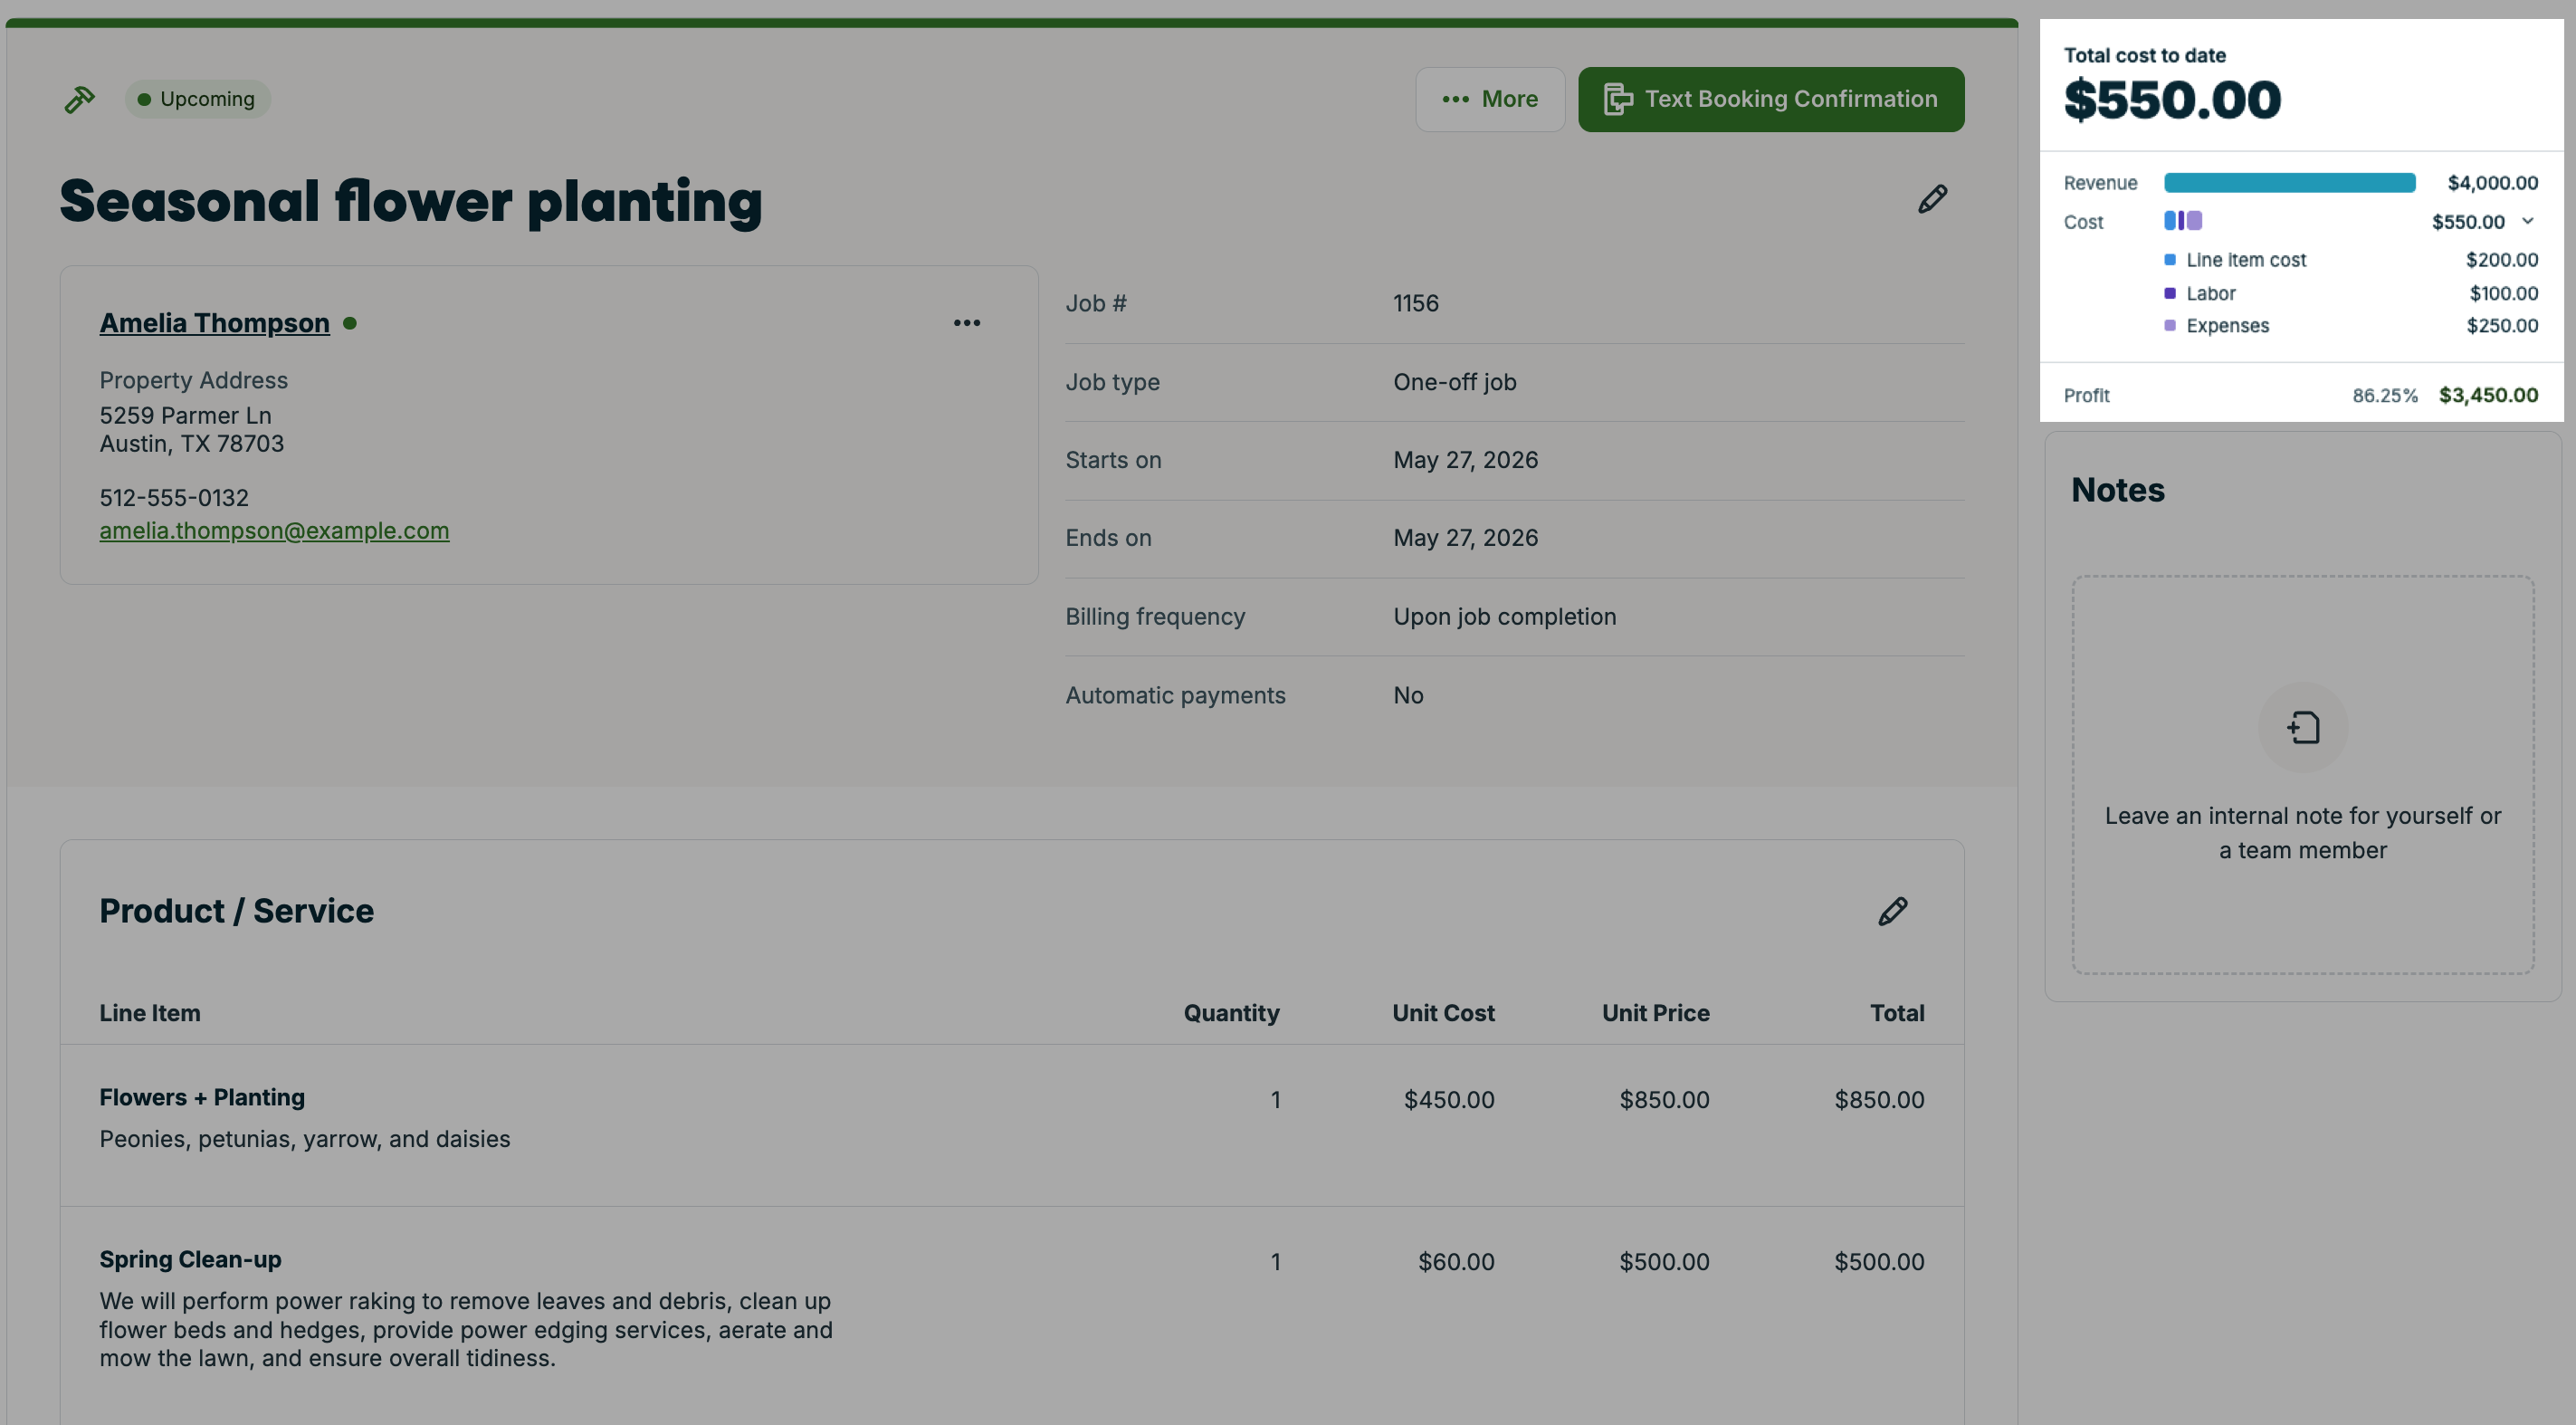The width and height of the screenshot is (2576, 1425).
Task: Edit job title with pencil icon
Action: click(x=1932, y=199)
